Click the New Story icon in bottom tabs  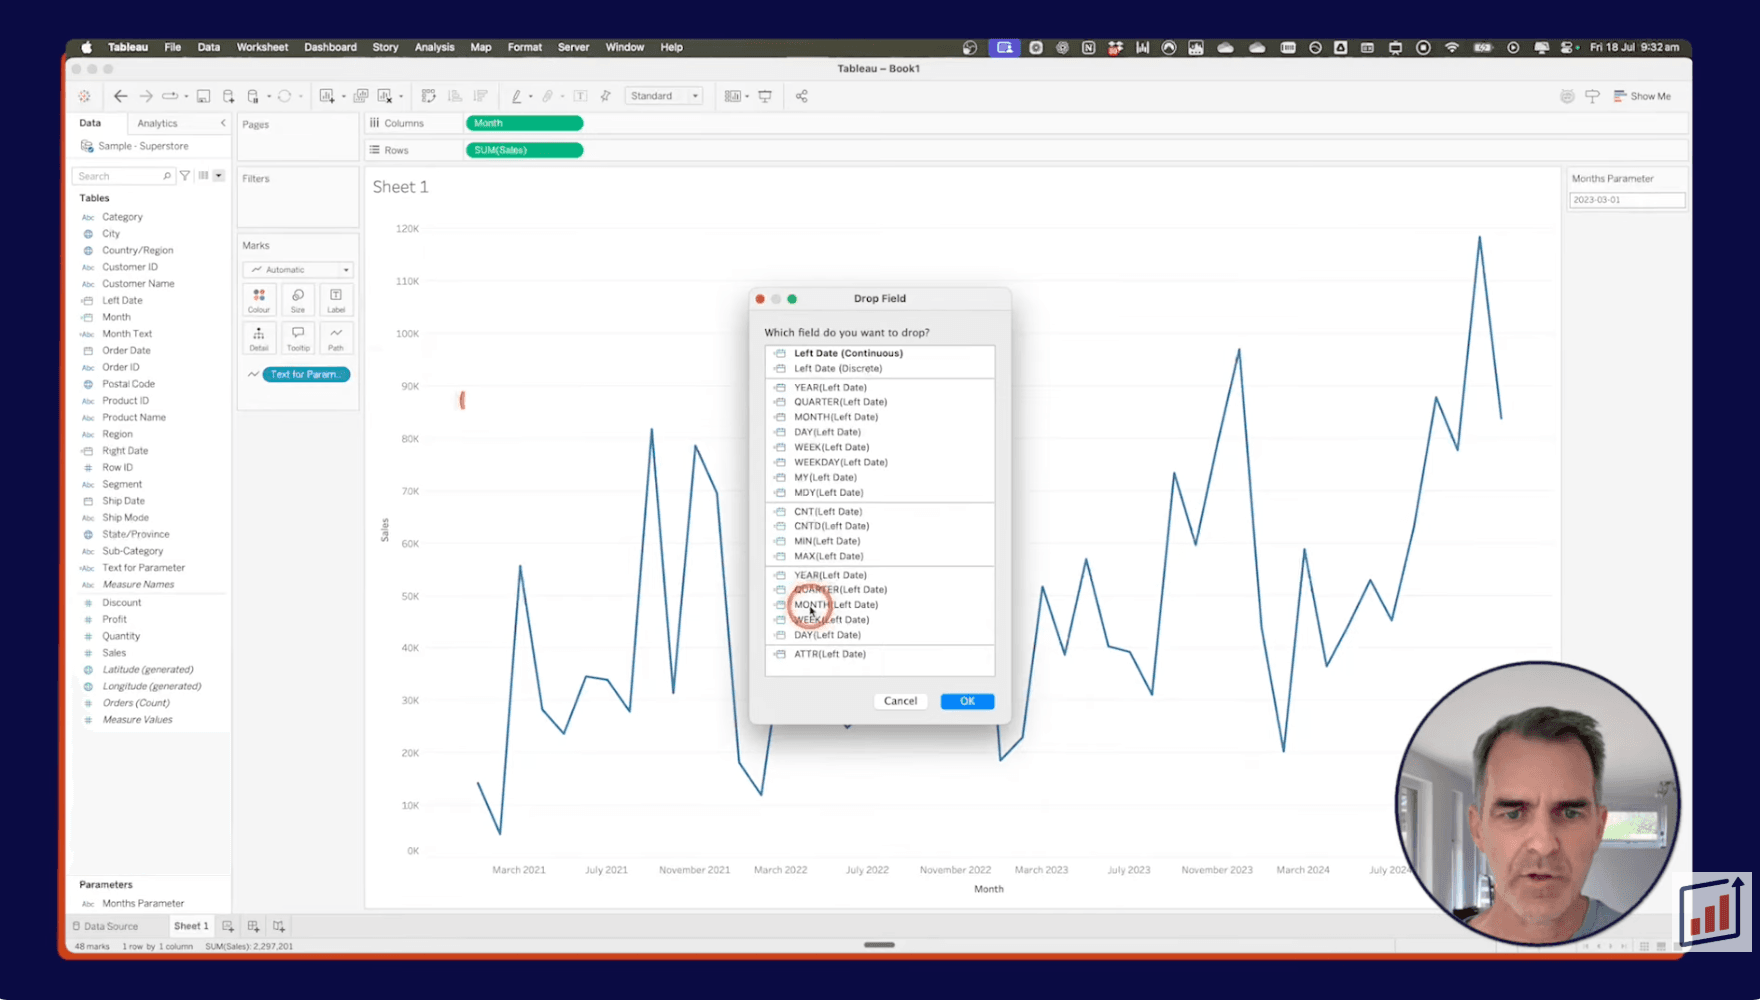click(x=279, y=926)
